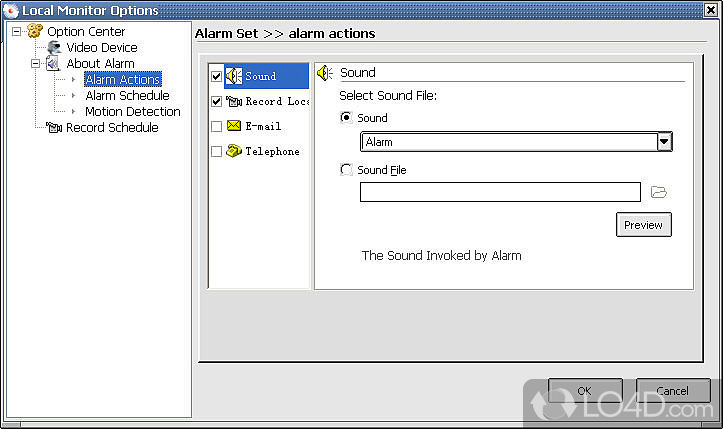Select Option Center in the tree
This screenshot has height=429, width=723.
[x=86, y=31]
